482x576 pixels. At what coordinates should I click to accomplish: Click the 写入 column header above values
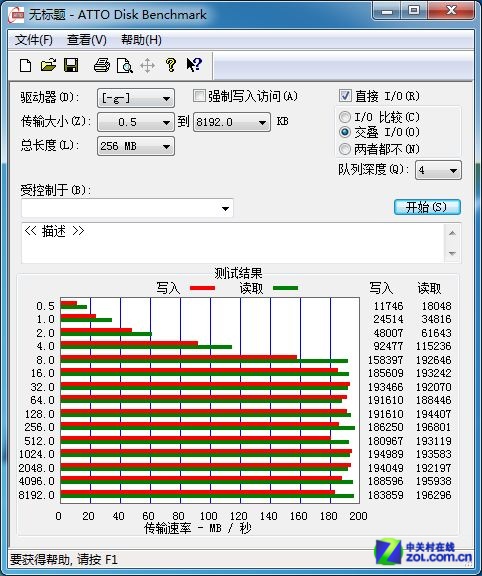pyautogui.click(x=381, y=288)
